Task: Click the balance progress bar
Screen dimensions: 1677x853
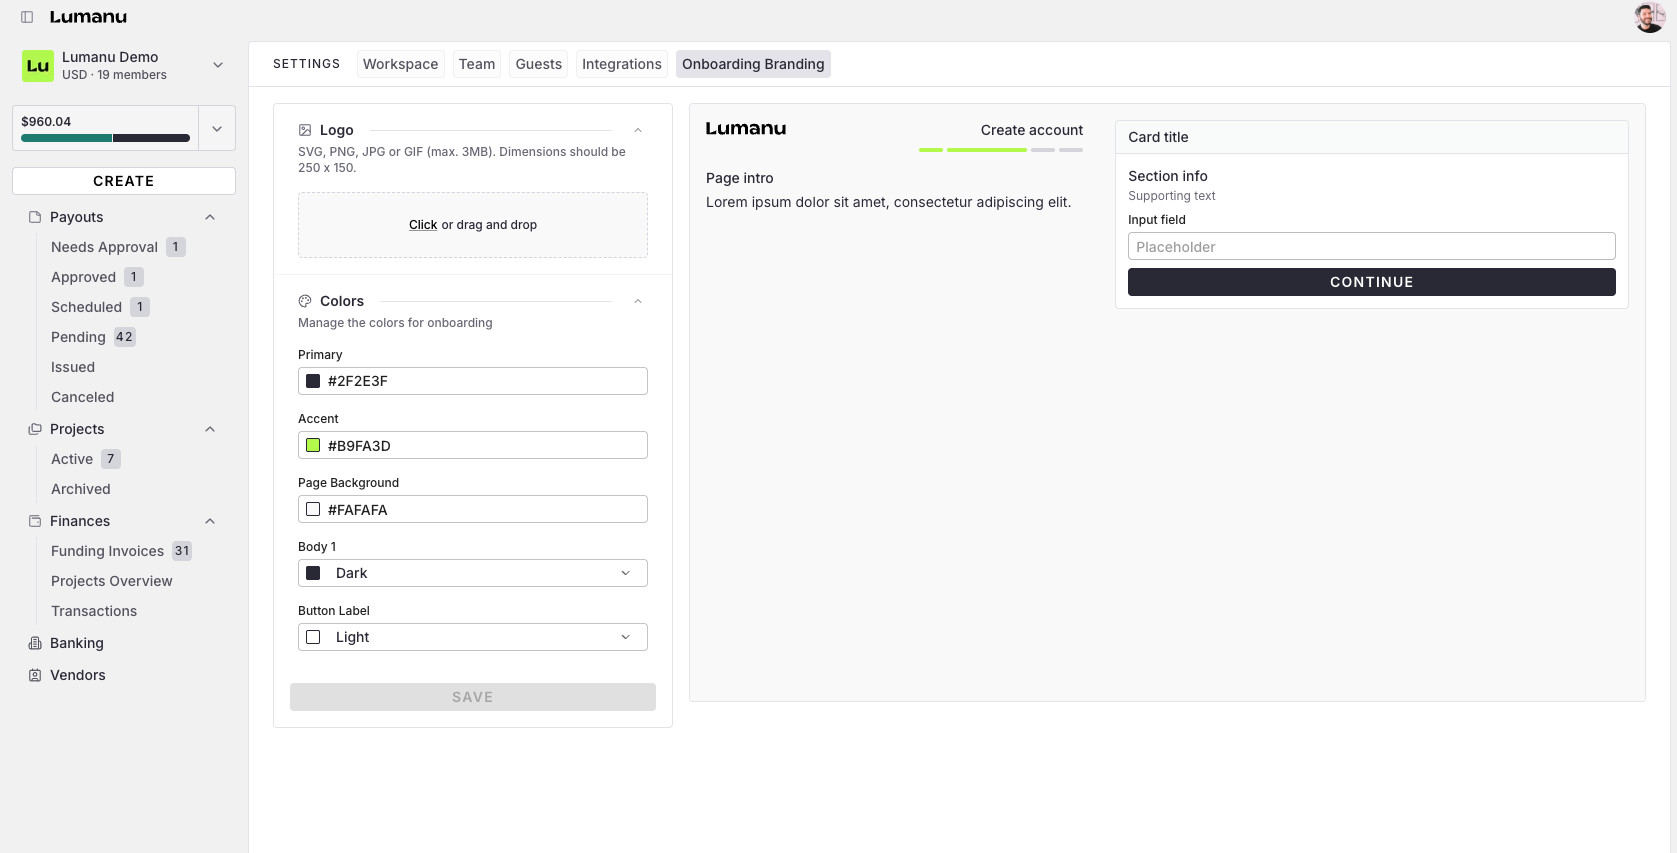Action: pyautogui.click(x=105, y=138)
